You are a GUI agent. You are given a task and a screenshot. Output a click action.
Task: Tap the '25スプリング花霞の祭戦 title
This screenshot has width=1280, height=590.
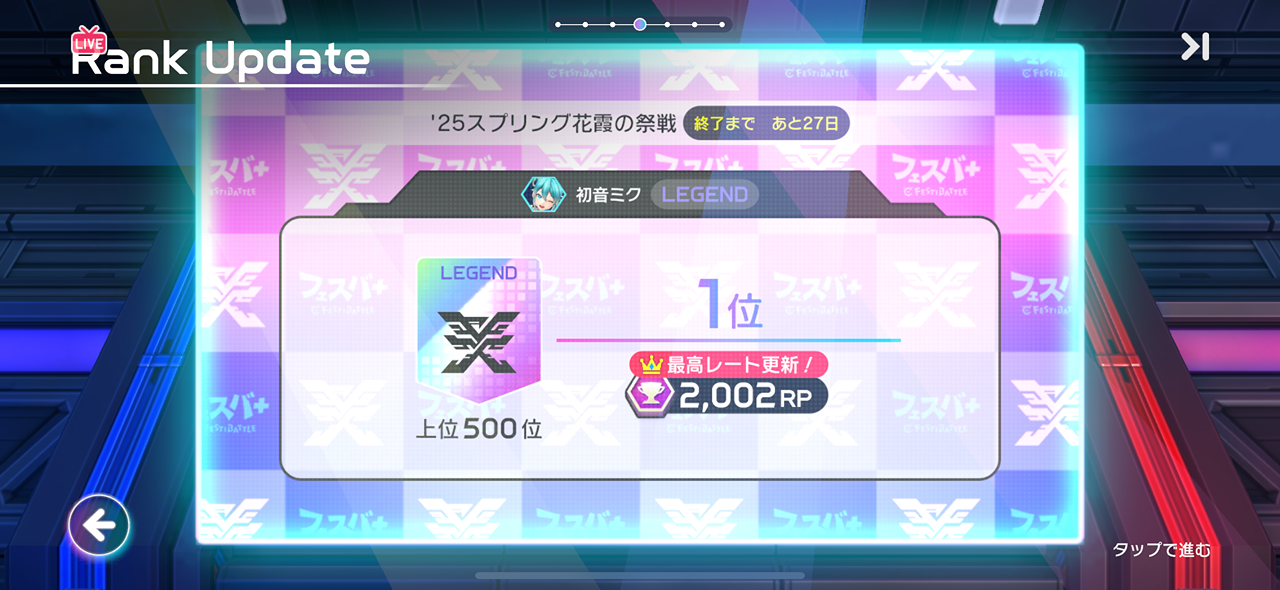coord(553,125)
